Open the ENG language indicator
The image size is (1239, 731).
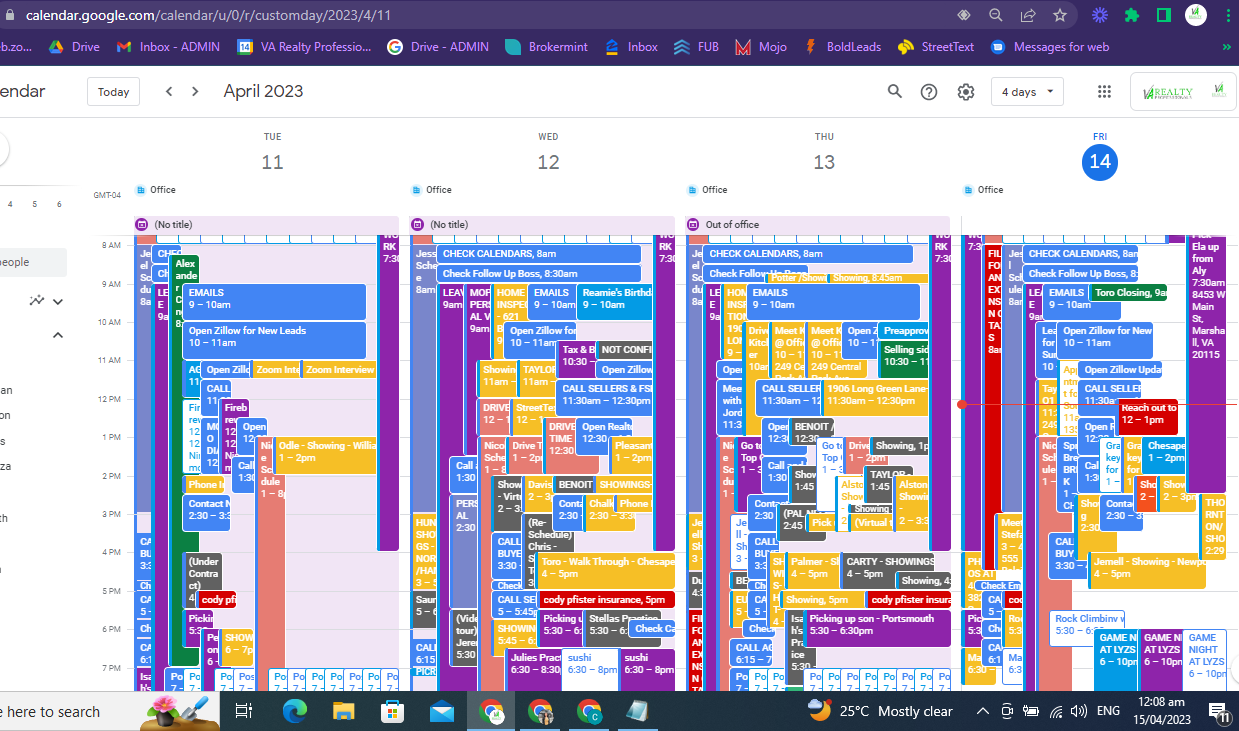[1108, 711]
